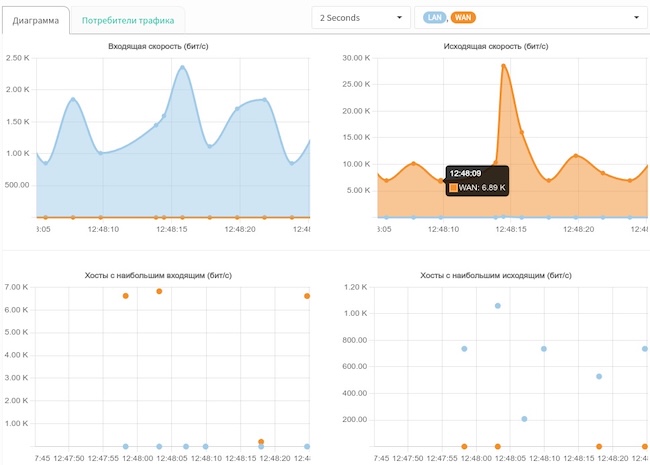Click the orange dot just above zero in the incoming hosts chart
The width and height of the screenshot is (650, 465).
[x=261, y=442]
